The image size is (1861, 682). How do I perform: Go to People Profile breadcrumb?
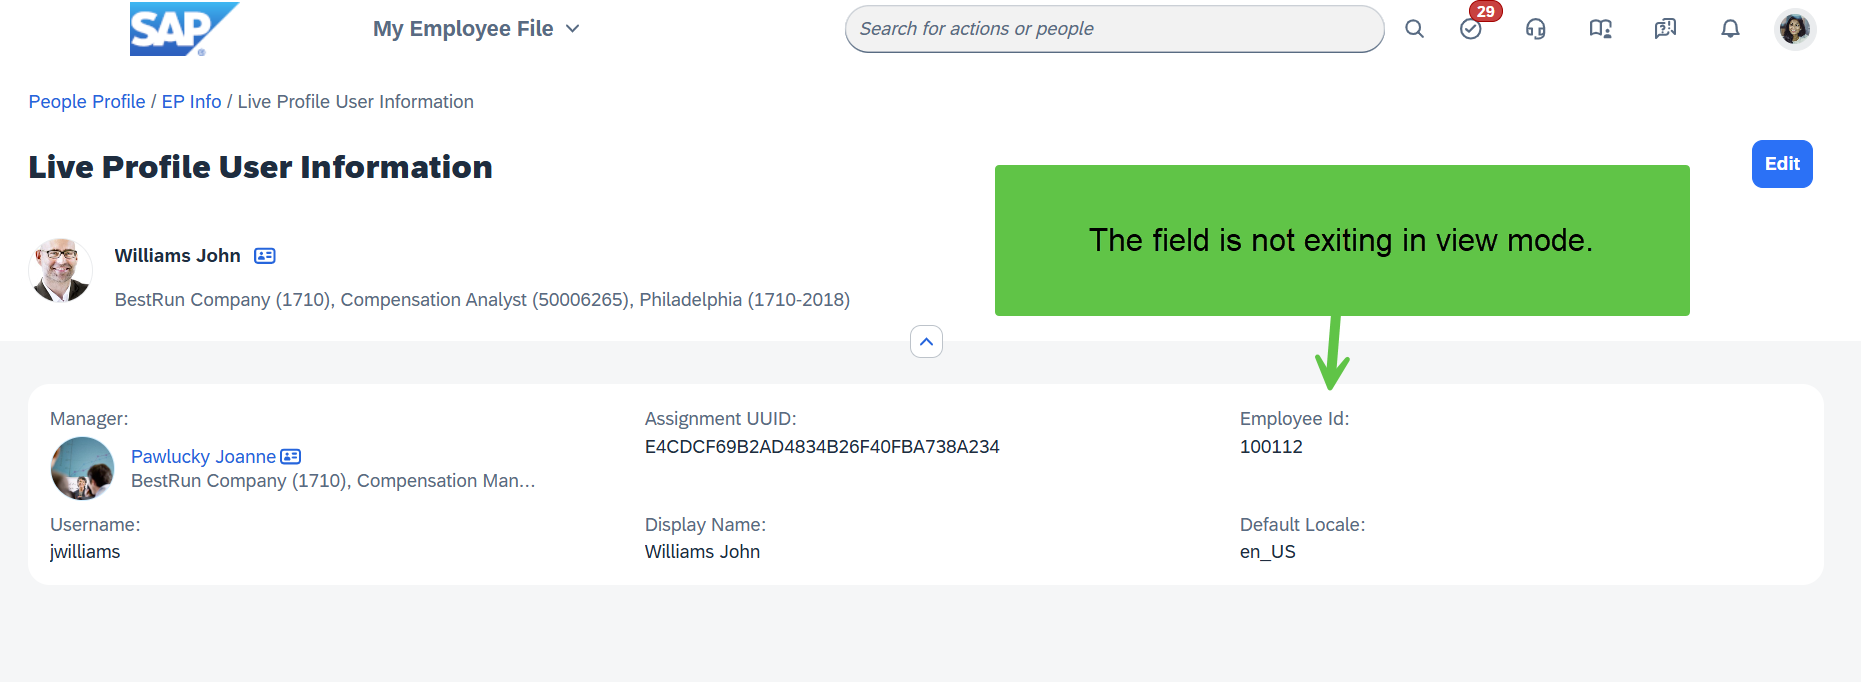87,102
